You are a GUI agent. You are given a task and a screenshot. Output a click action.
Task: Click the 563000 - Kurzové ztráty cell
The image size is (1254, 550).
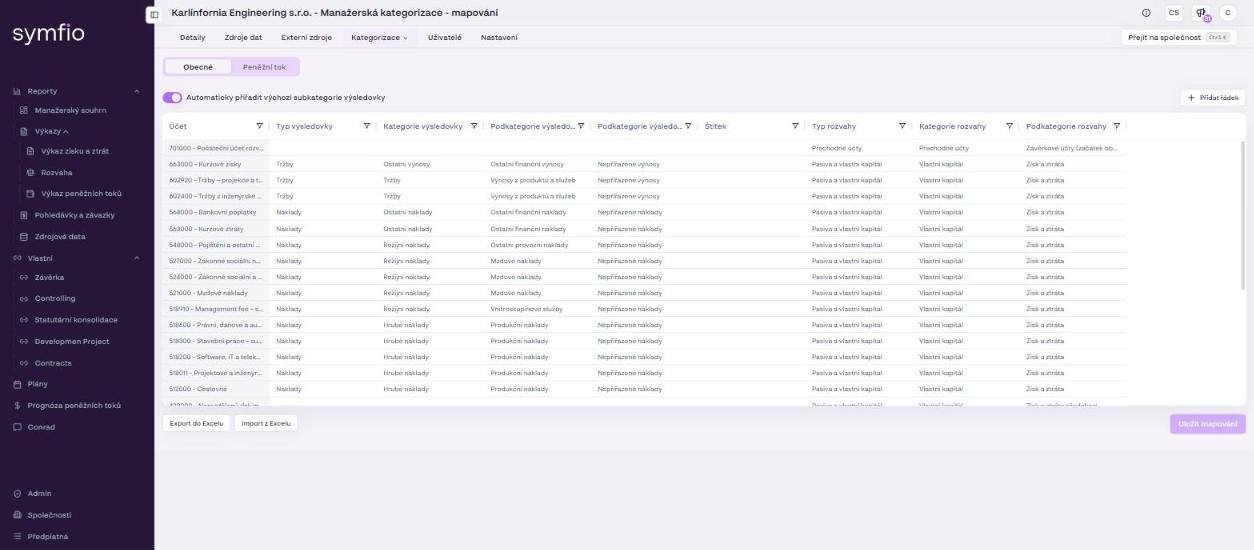coord(216,228)
